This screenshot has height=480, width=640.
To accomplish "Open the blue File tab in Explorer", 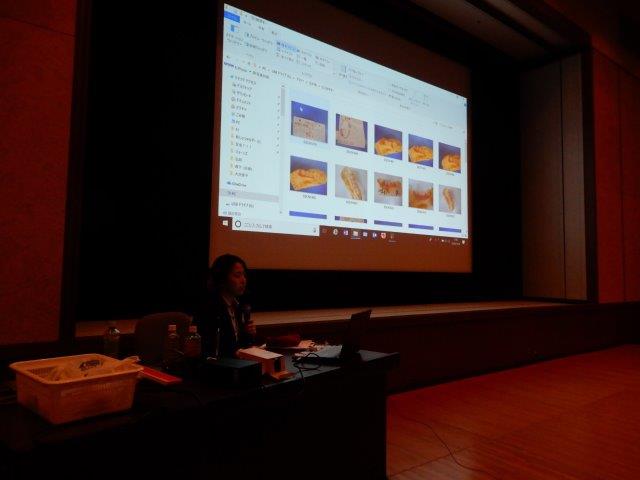I will 231,16.
